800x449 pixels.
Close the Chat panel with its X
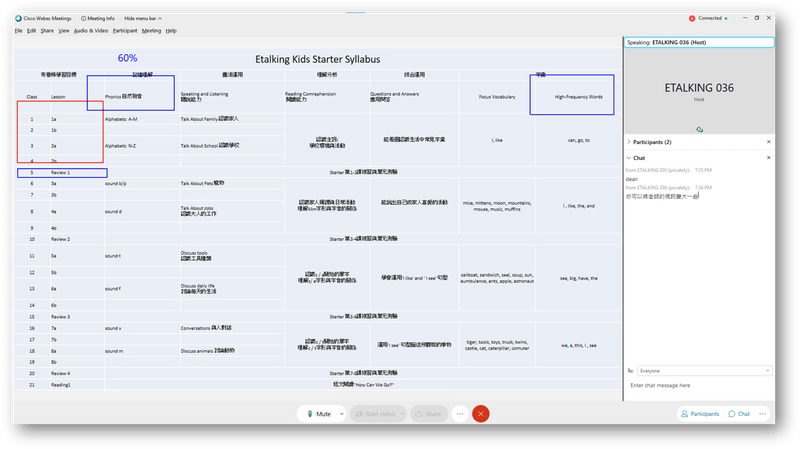768,157
